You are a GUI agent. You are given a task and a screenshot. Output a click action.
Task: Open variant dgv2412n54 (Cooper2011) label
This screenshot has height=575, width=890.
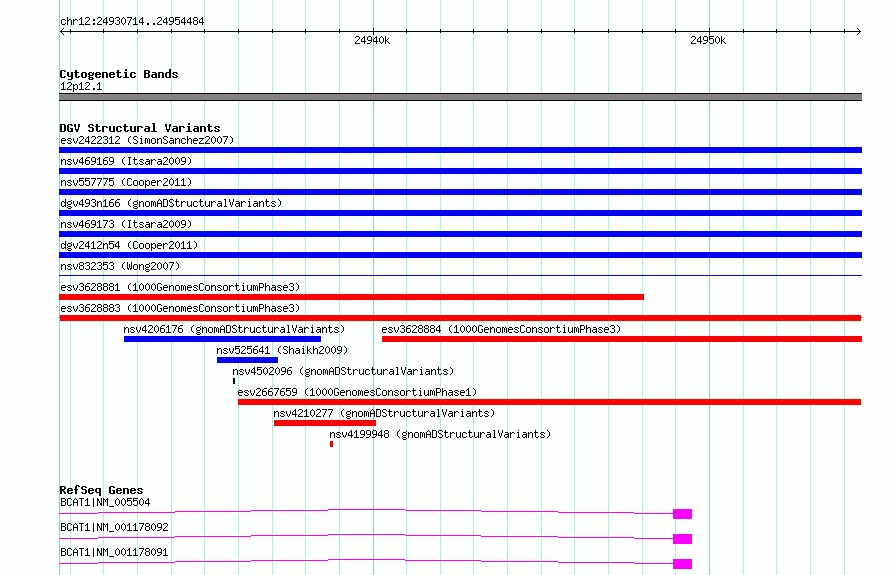point(129,245)
